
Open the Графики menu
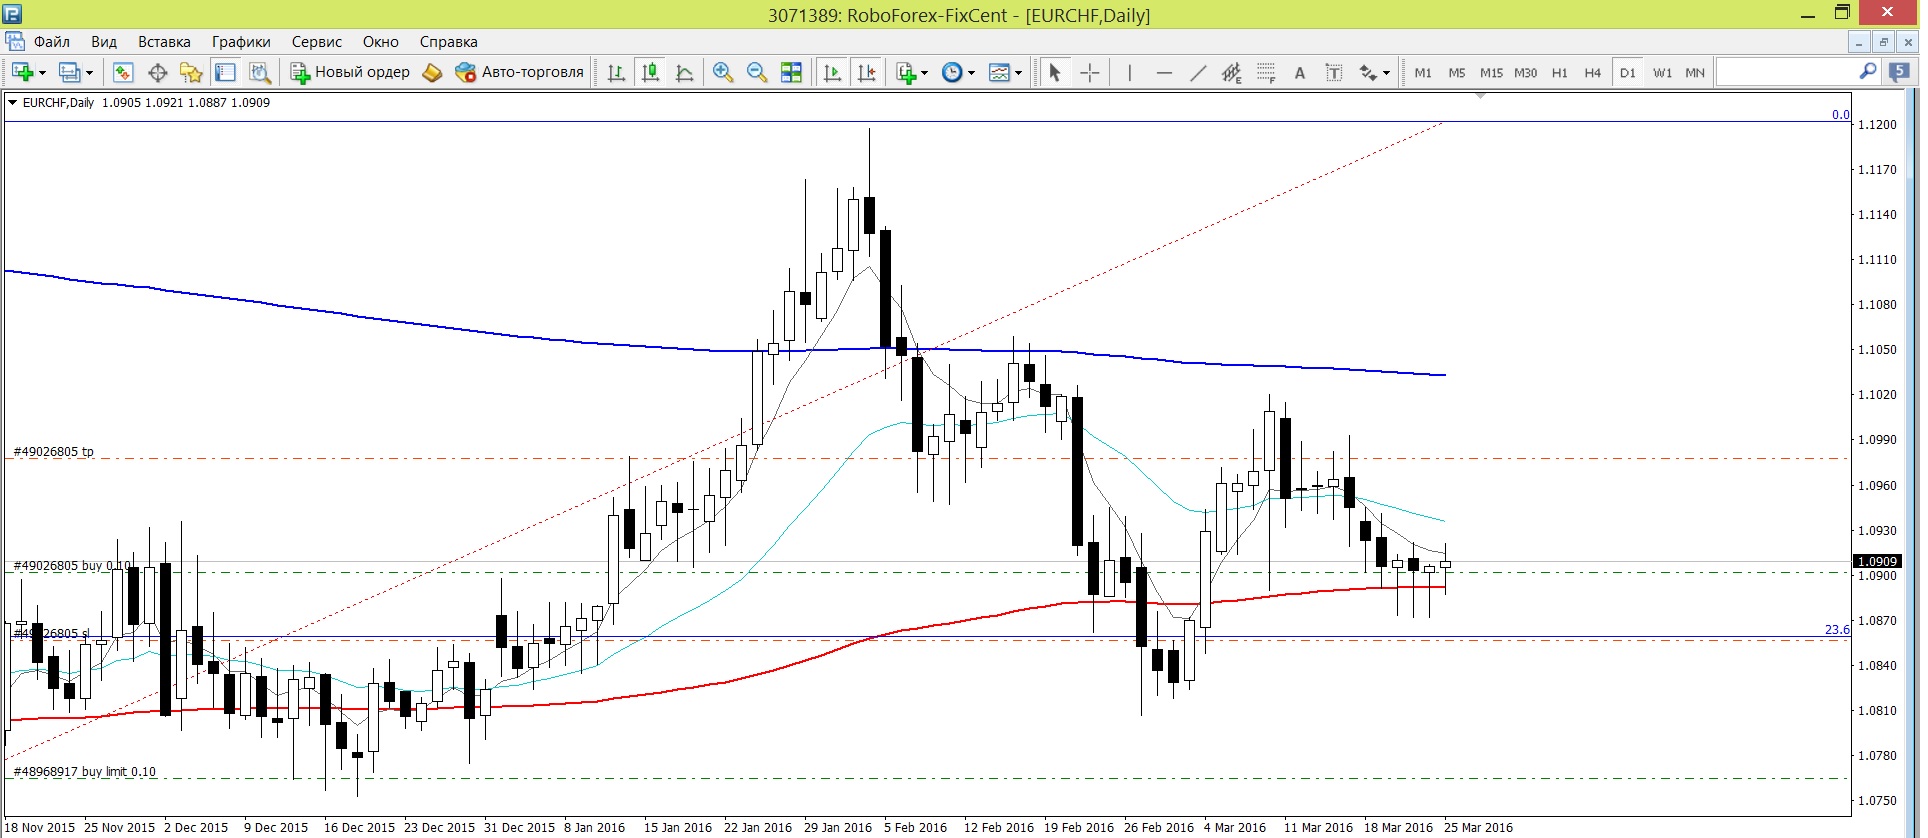(241, 42)
